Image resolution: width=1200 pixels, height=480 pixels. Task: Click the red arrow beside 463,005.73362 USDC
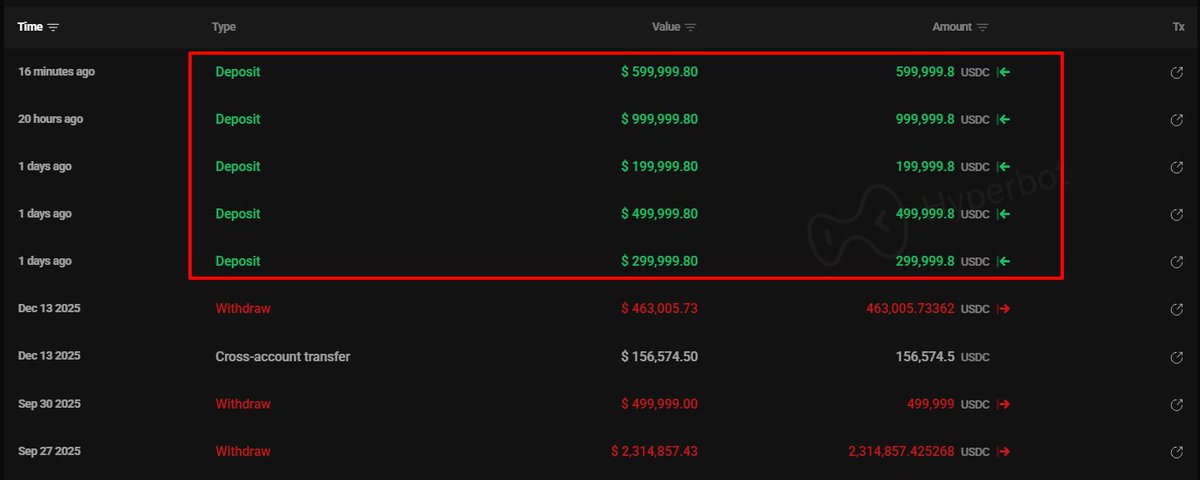pyautogui.click(x=1004, y=309)
